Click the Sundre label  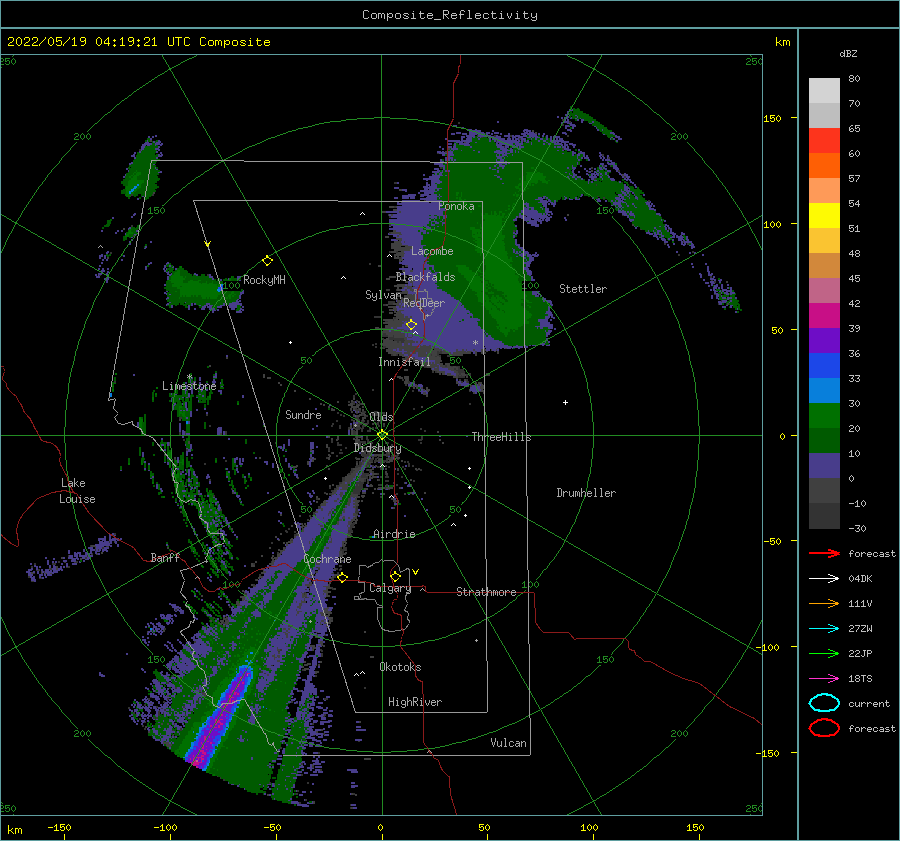click(303, 415)
